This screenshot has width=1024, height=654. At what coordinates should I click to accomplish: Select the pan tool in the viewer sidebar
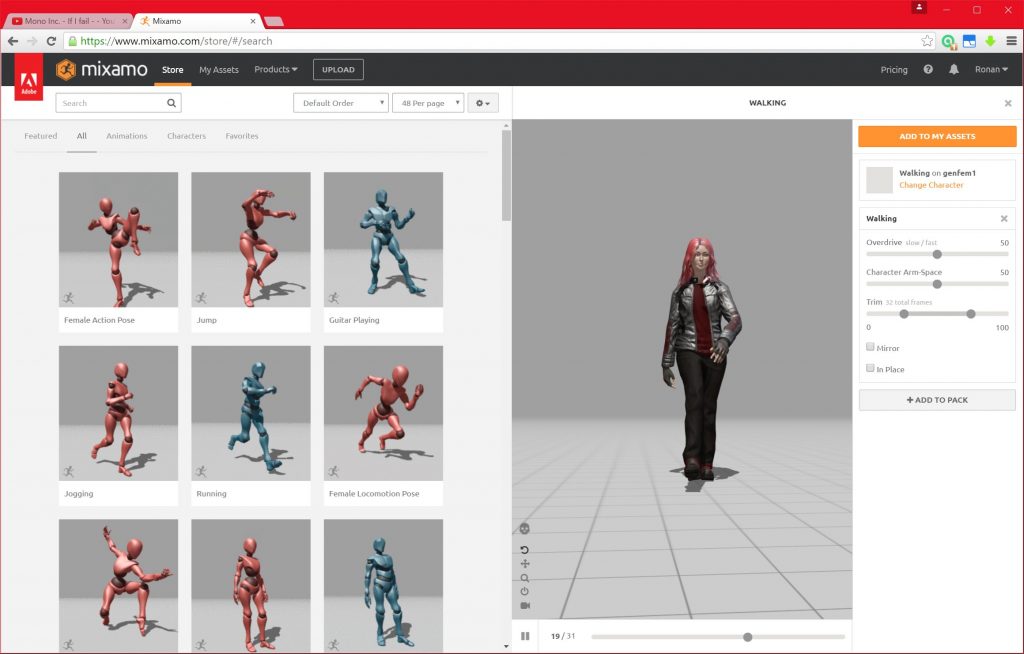pos(524,563)
